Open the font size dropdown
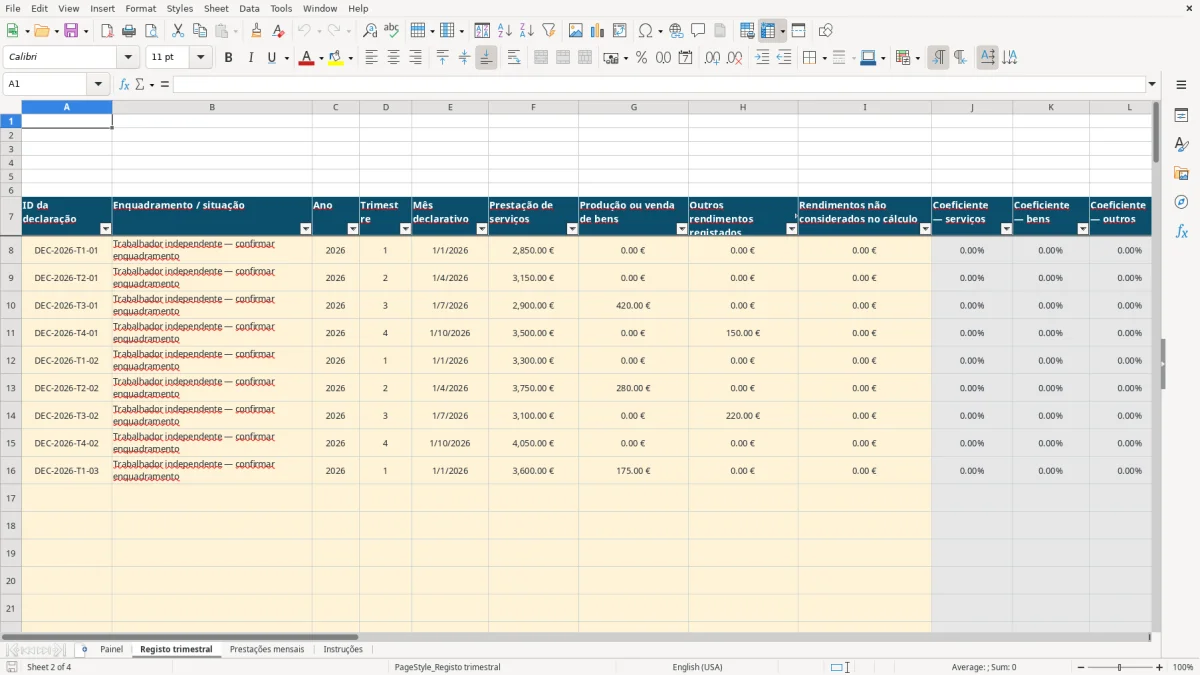Viewport: 1200px width, 675px height. (x=201, y=58)
